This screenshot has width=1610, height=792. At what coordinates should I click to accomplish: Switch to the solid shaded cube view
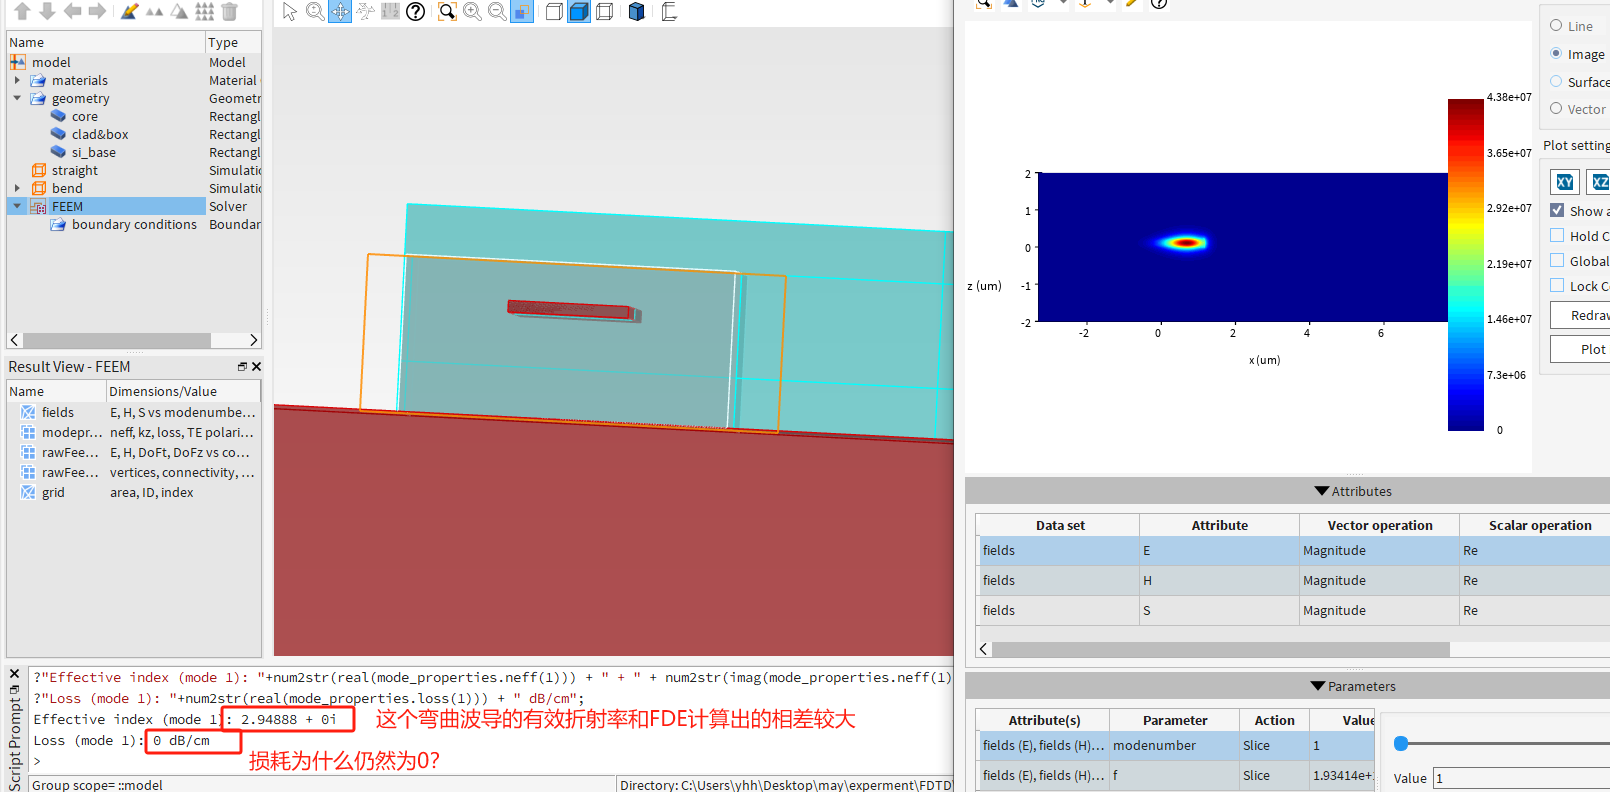click(x=579, y=11)
